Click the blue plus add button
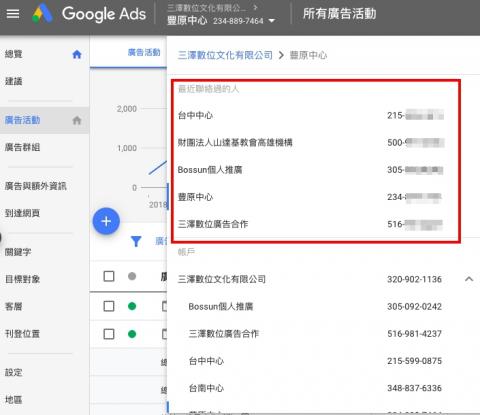 coord(106,221)
